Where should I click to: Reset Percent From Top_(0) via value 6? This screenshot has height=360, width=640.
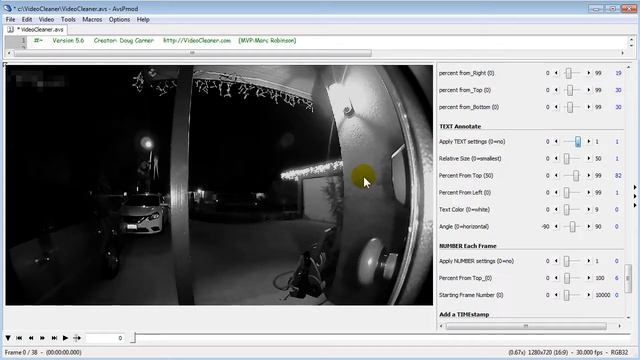click(x=616, y=278)
